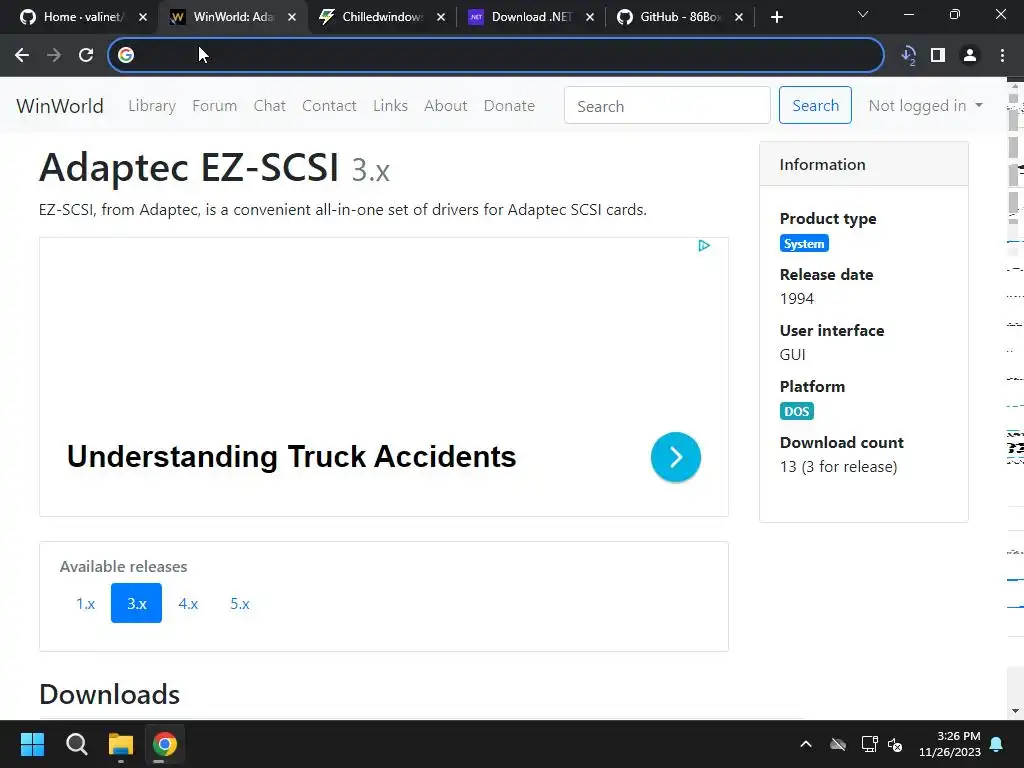Close the Chilledwindows tab

click(x=441, y=18)
